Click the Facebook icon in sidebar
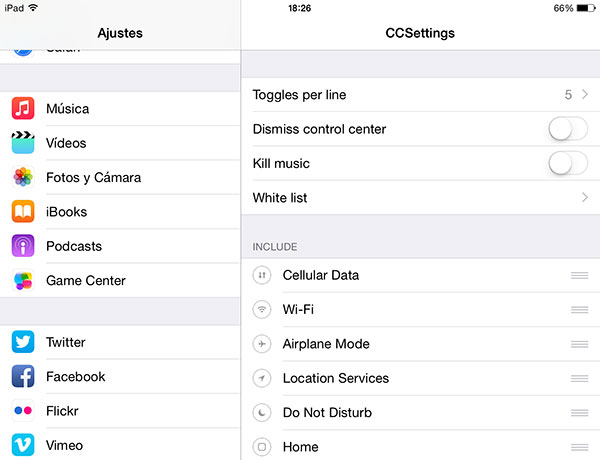600x460 pixels. pyautogui.click(x=23, y=377)
